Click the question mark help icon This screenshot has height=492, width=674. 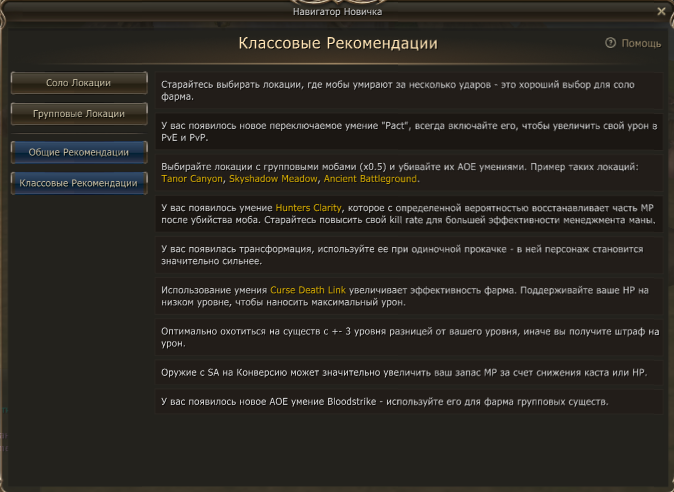point(610,44)
